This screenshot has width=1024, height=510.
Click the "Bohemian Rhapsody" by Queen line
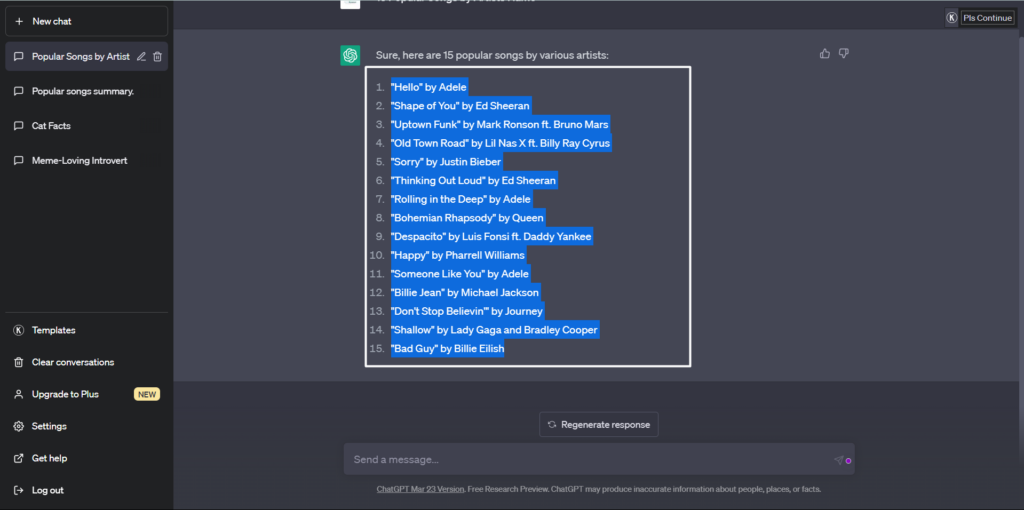468,218
